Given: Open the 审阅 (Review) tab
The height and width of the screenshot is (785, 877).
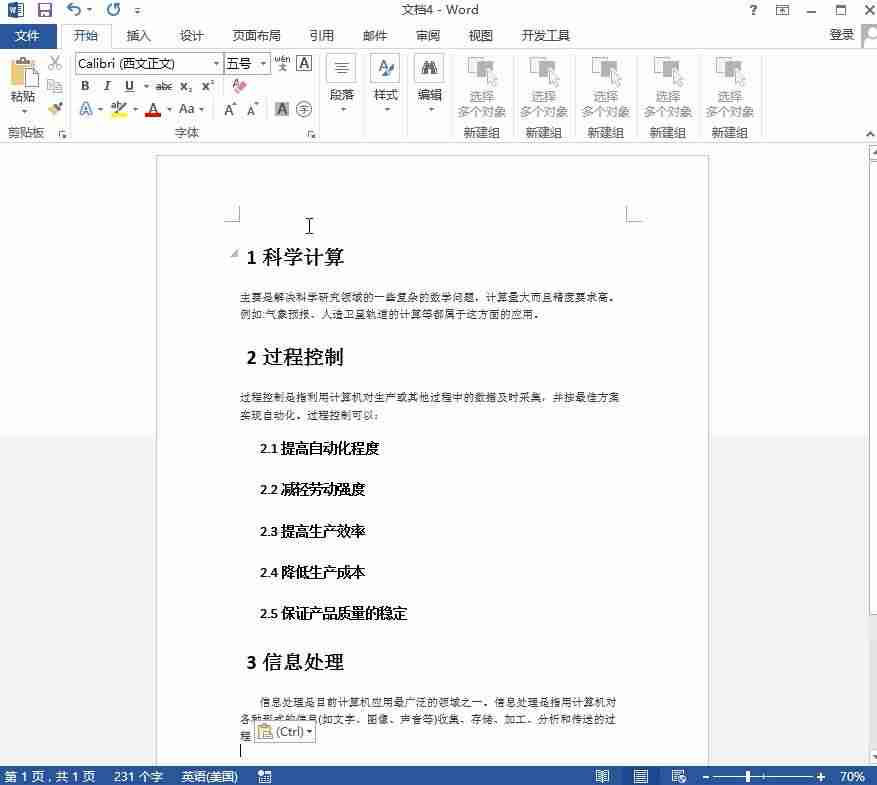Looking at the screenshot, I should pos(428,36).
